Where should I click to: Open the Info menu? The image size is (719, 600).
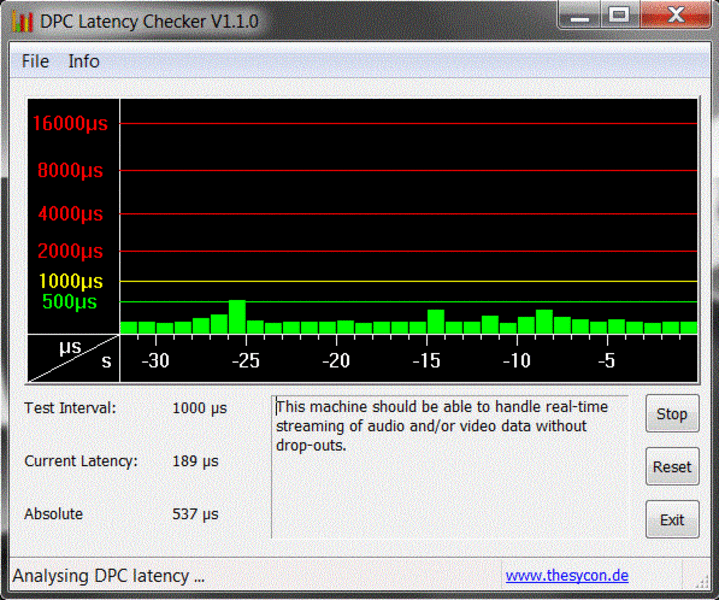pos(84,61)
